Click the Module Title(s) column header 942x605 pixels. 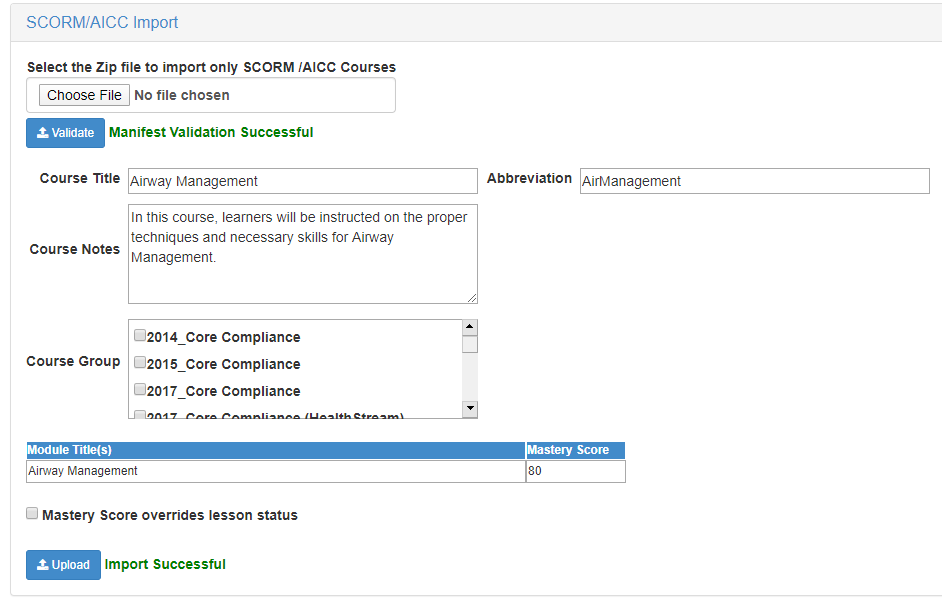click(70, 450)
